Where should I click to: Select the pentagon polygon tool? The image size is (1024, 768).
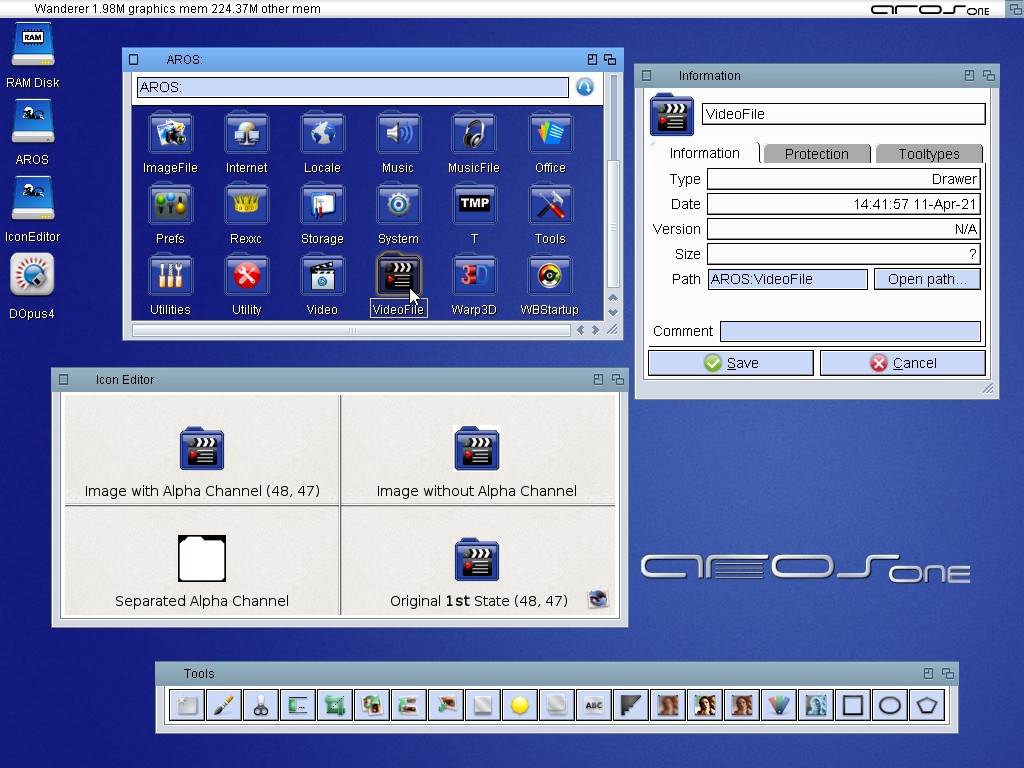(x=927, y=706)
